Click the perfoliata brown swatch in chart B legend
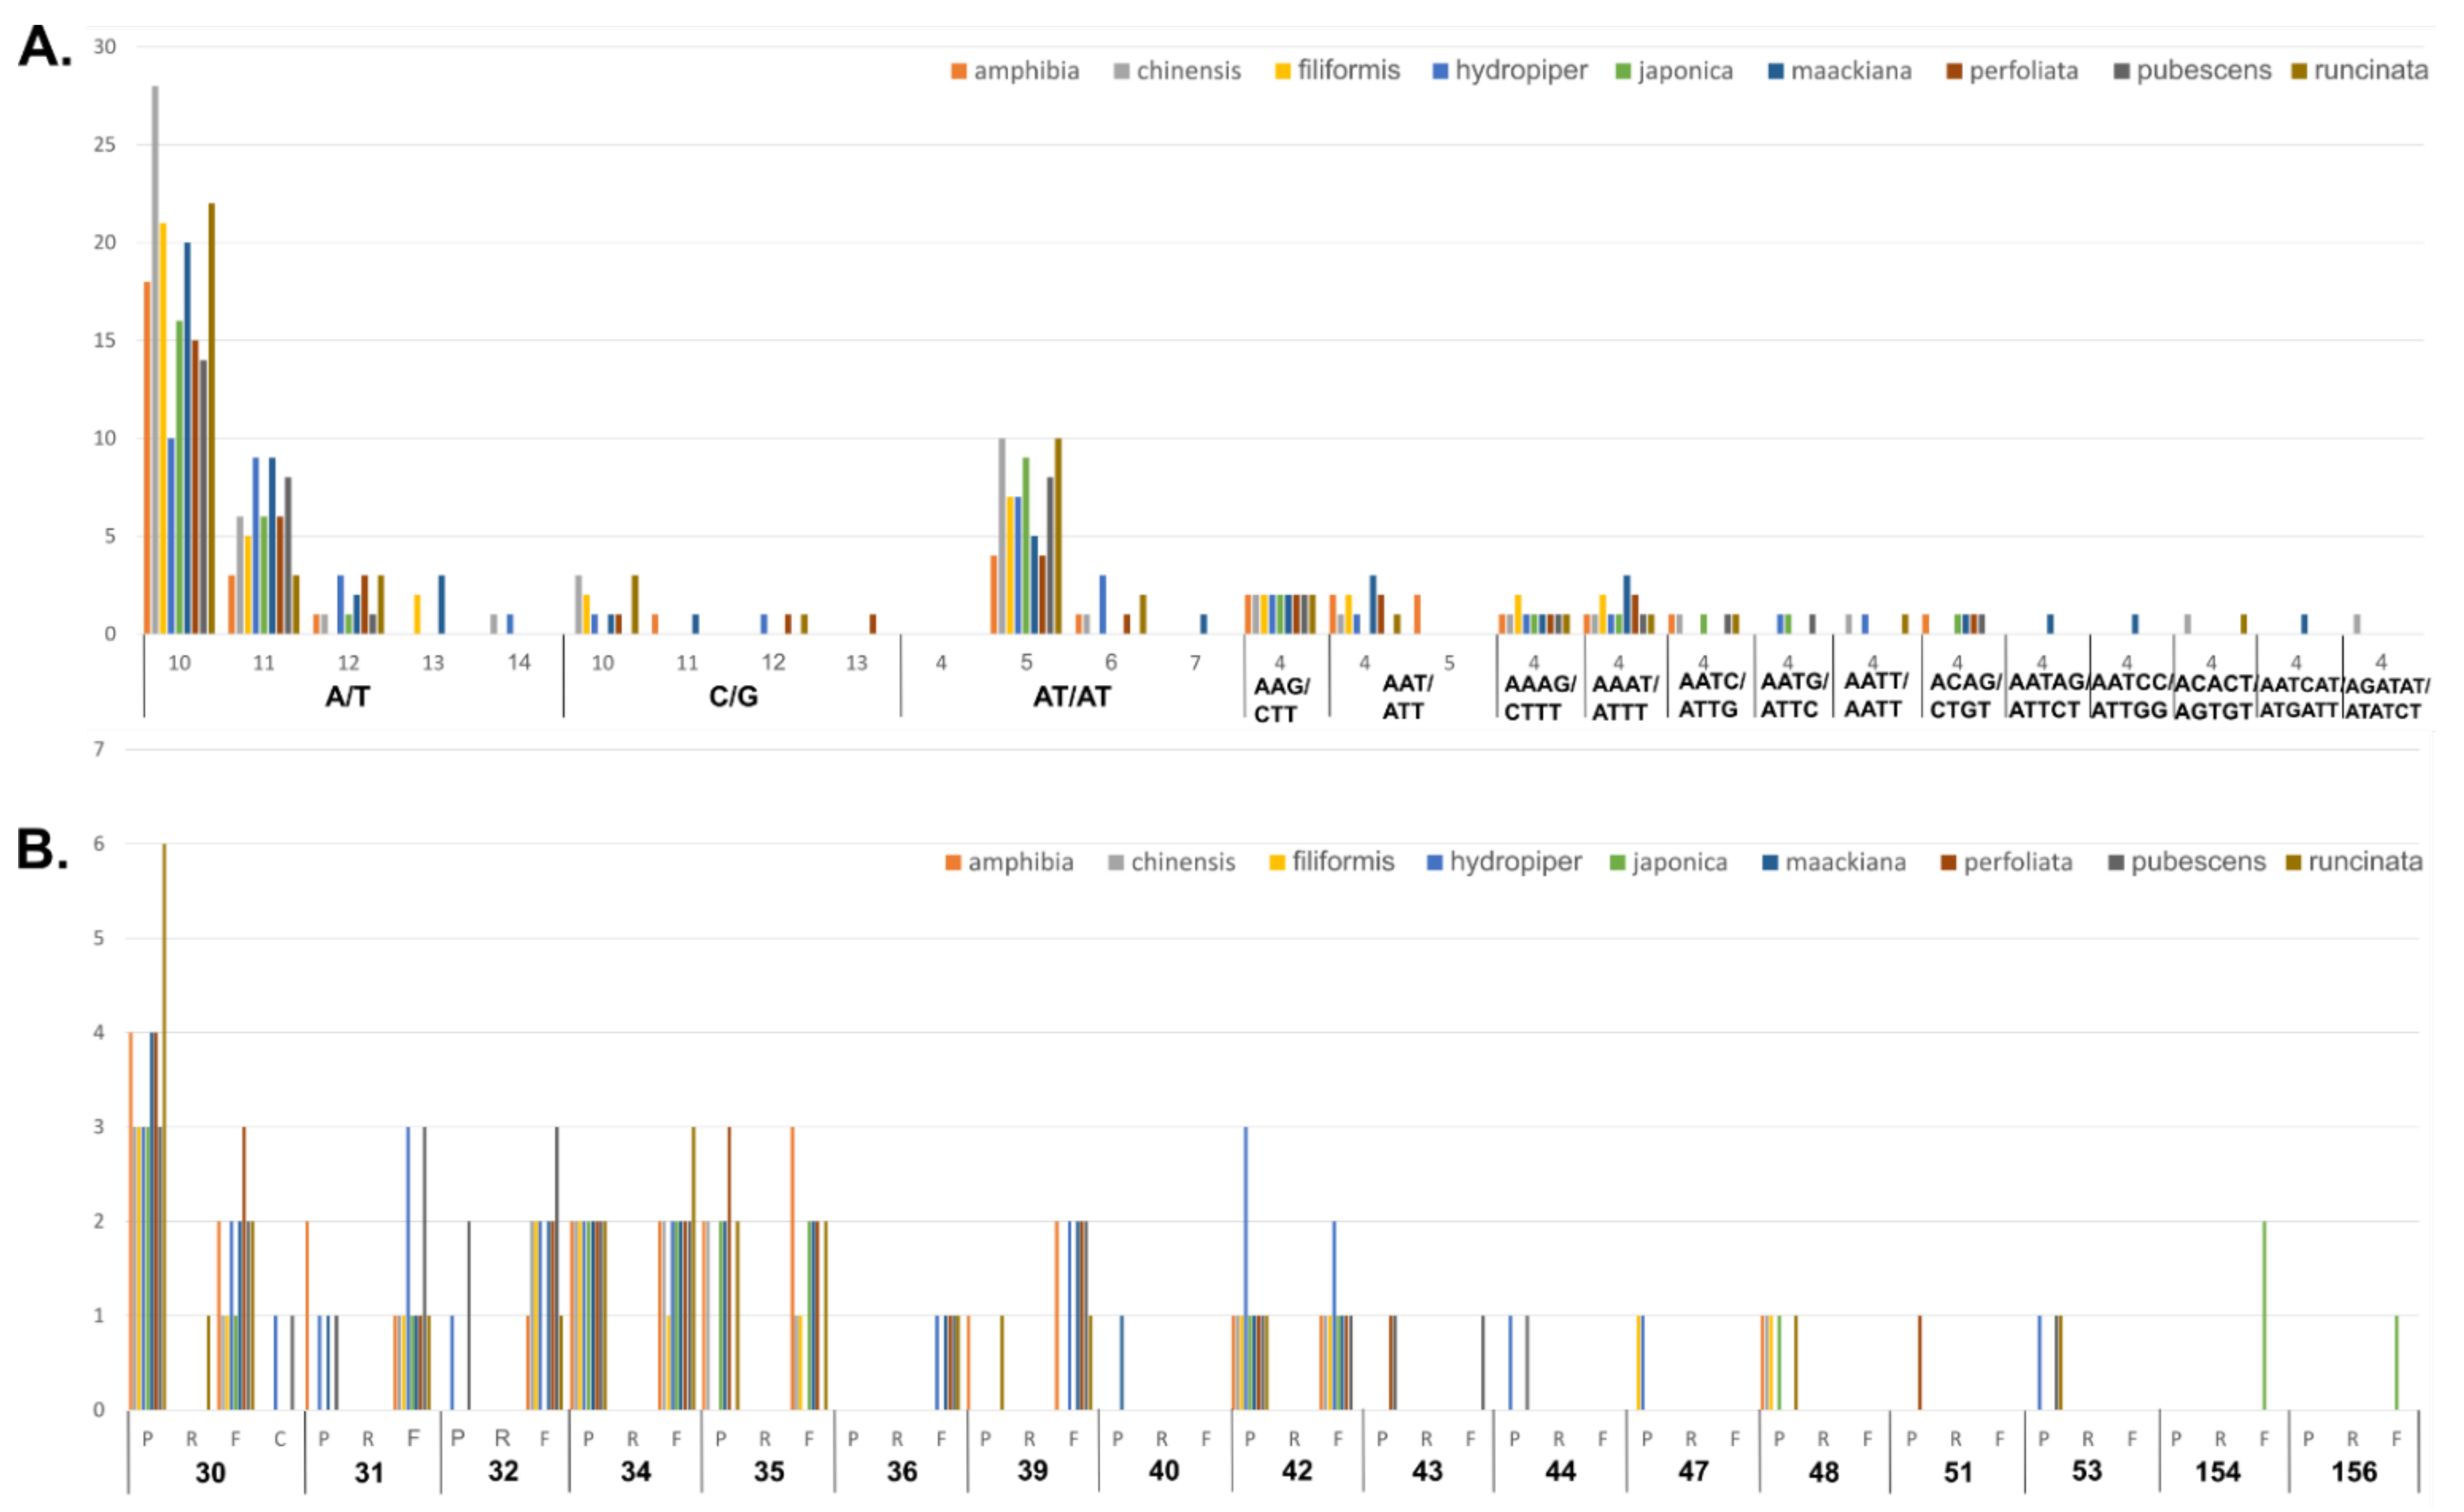The width and height of the screenshot is (2464, 1512). (x=1948, y=862)
